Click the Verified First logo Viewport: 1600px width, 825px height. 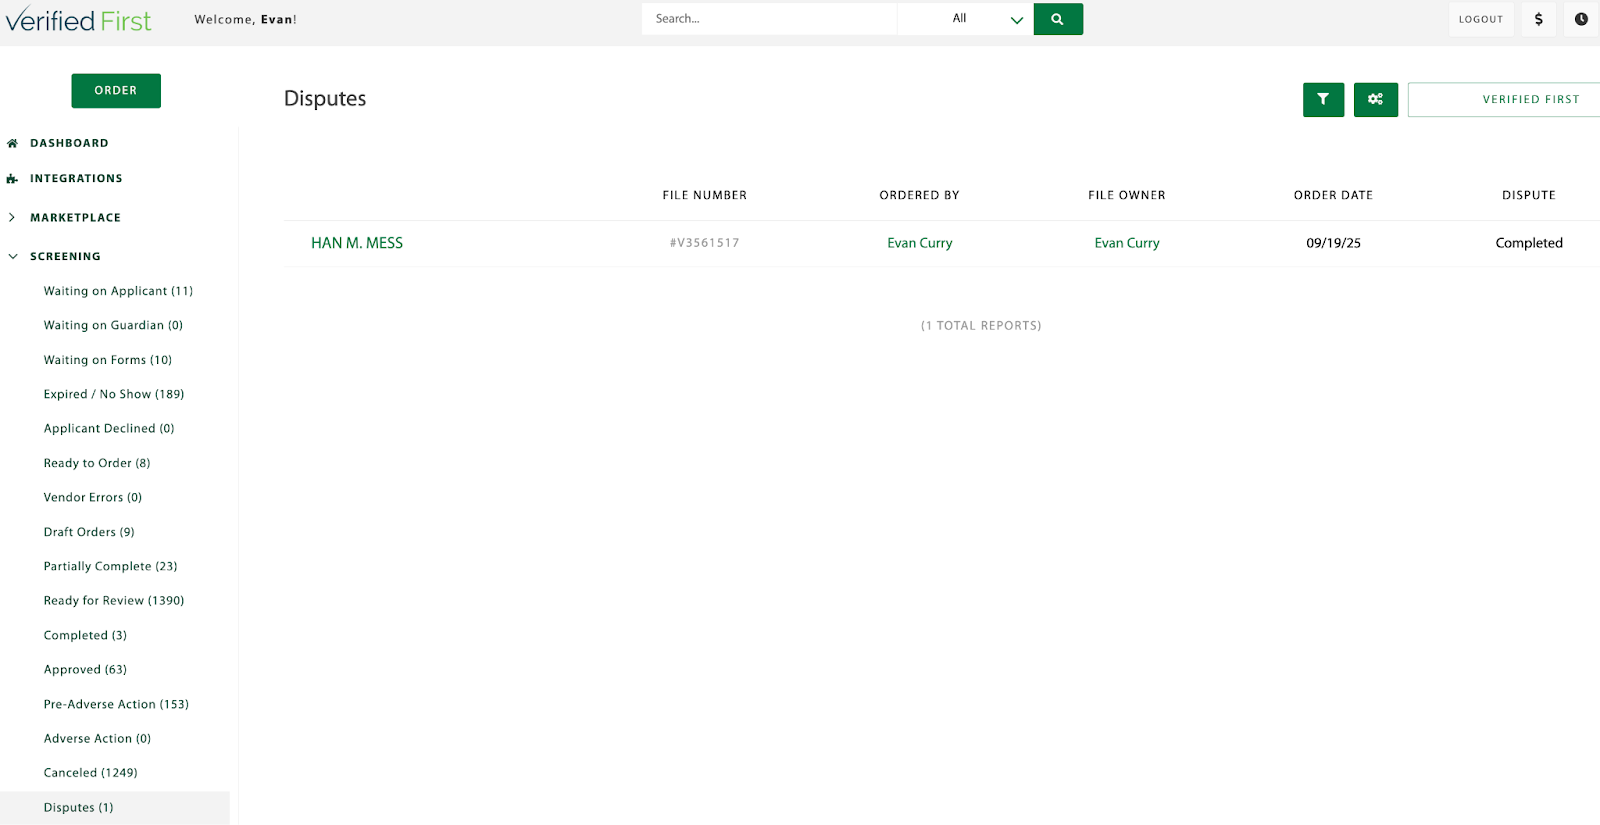tap(79, 20)
